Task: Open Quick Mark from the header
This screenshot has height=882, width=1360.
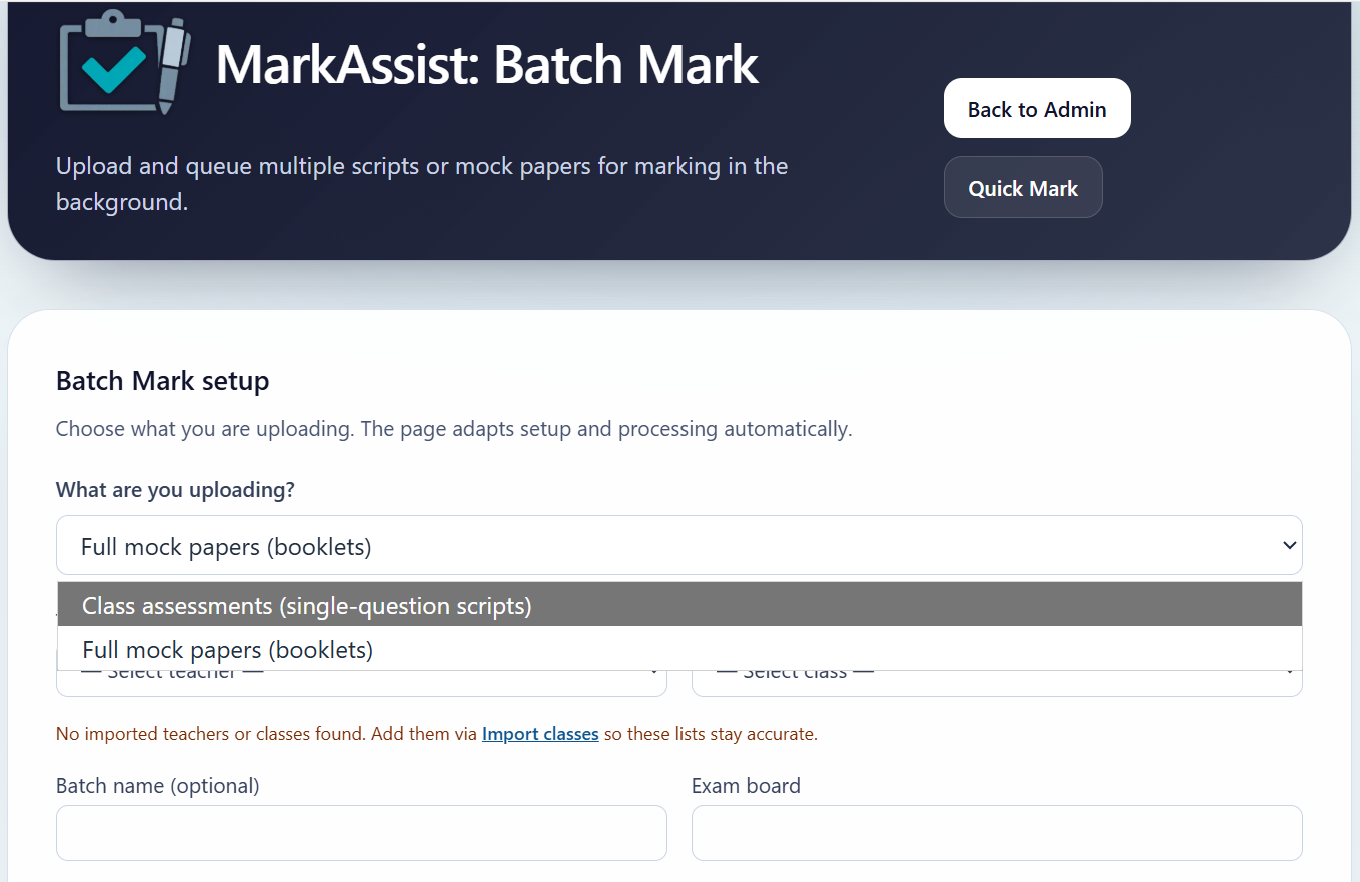Action: pyautogui.click(x=1023, y=187)
